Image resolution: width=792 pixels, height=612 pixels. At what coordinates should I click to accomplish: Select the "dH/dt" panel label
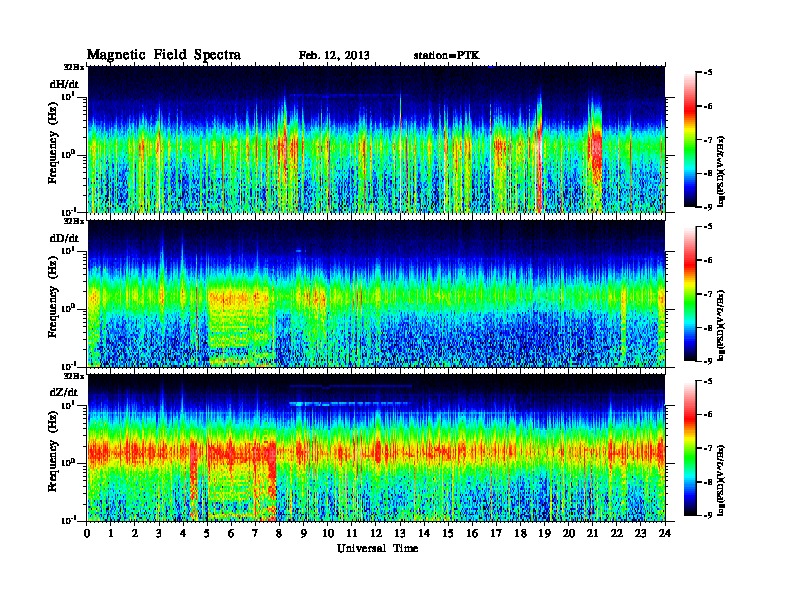point(64,85)
